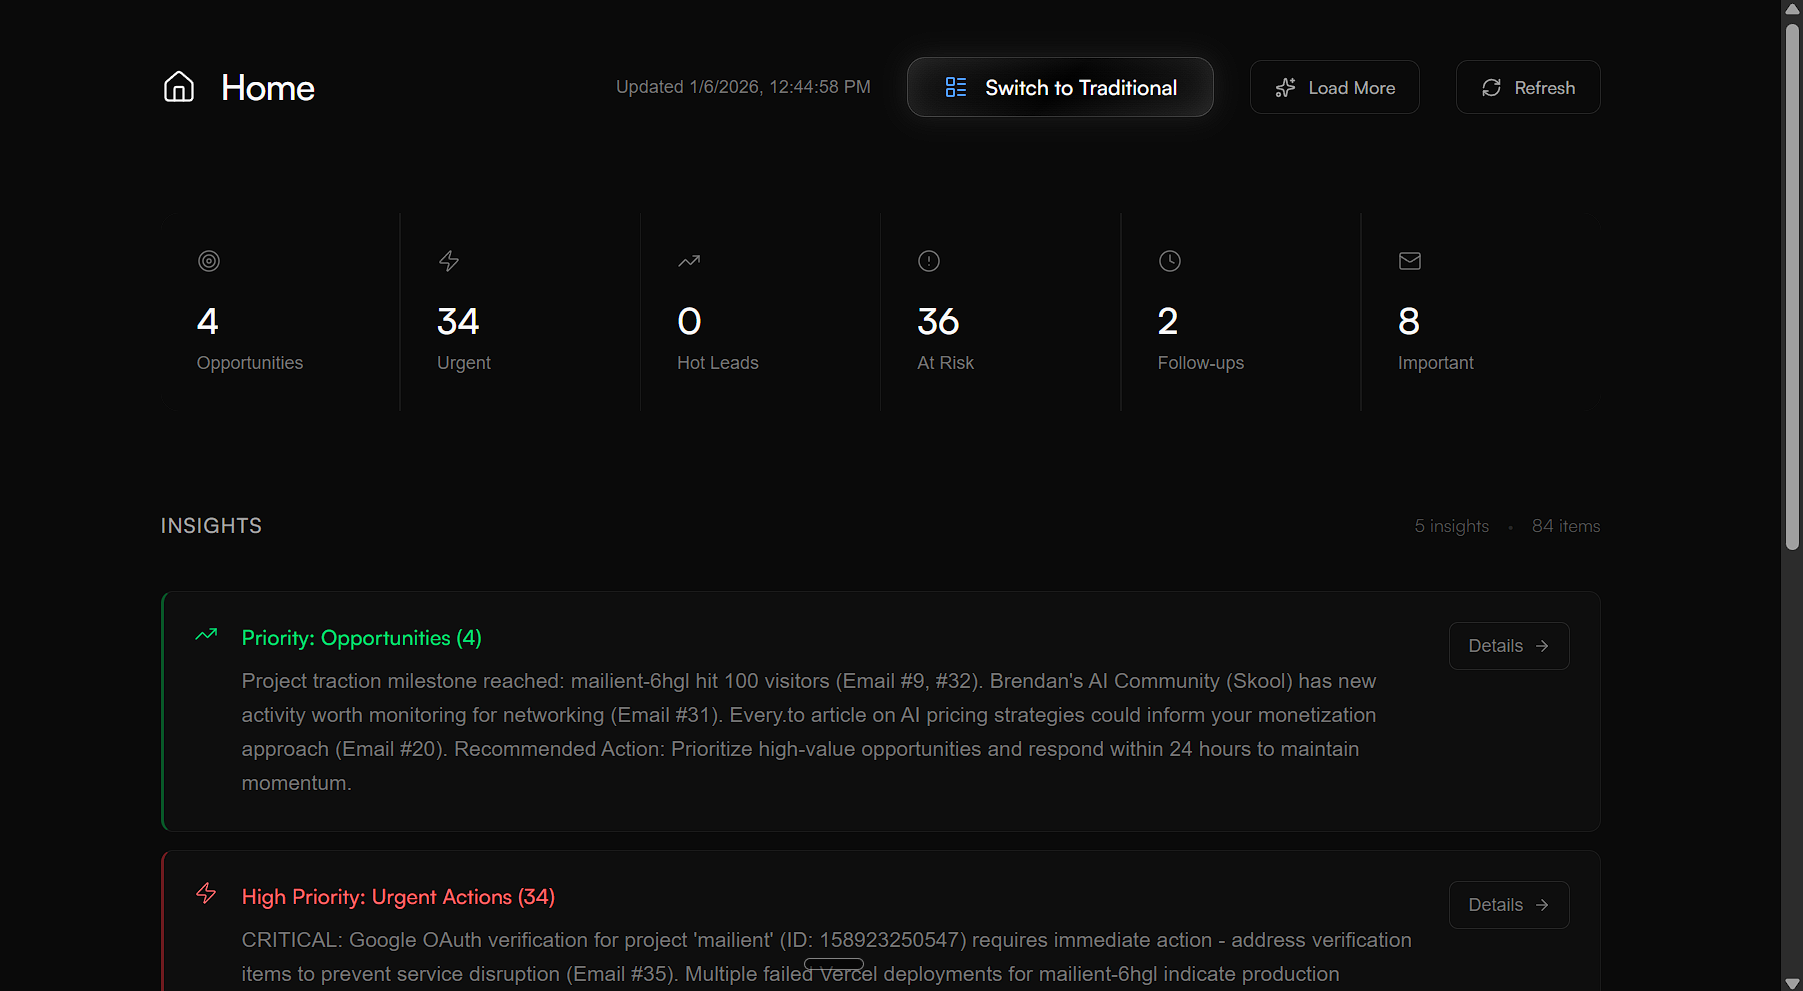Click the sparkle icon on the Load More button
Image resolution: width=1803 pixels, height=991 pixels.
1285,87
